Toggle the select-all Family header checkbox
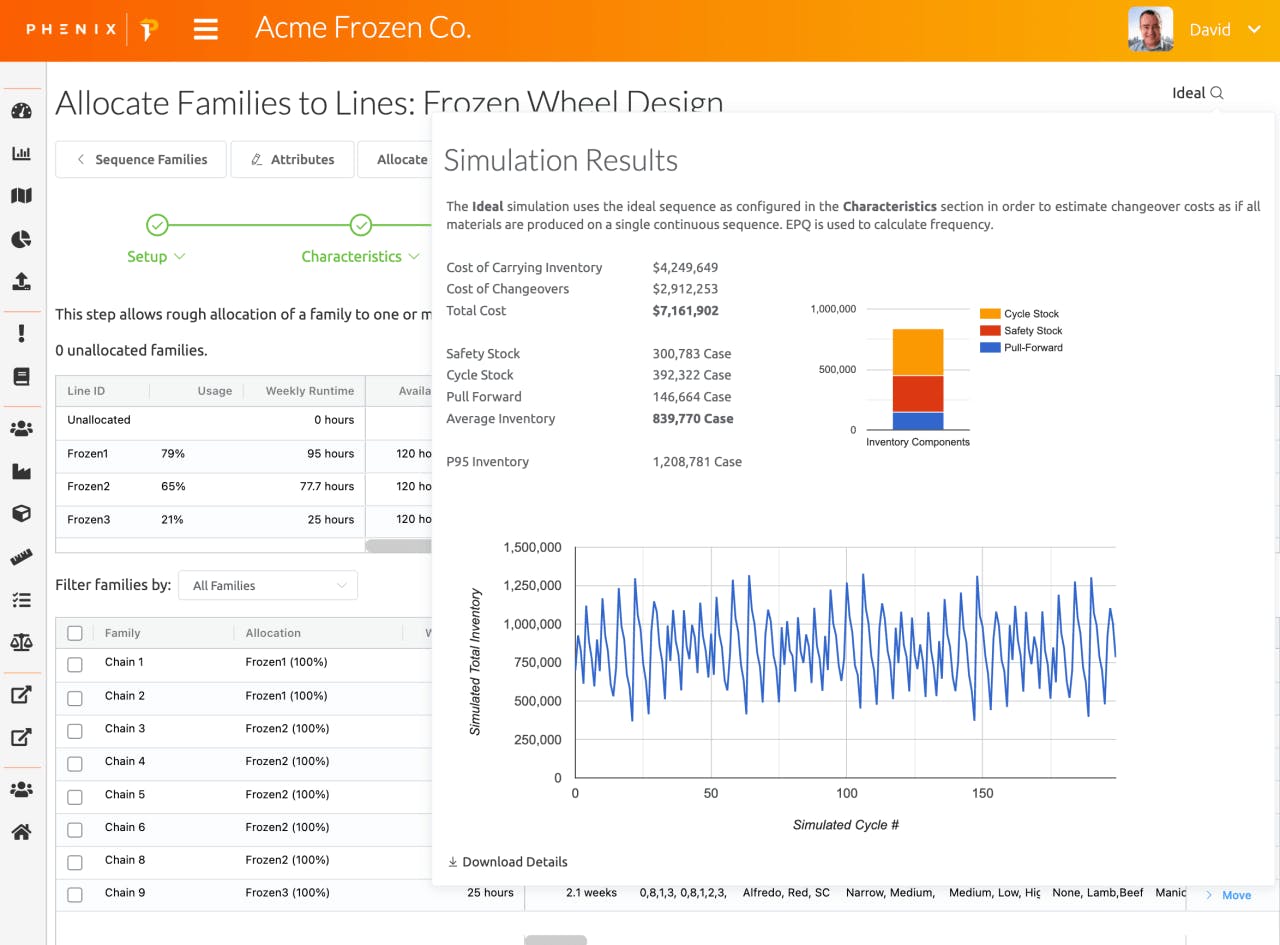1280x945 pixels. point(75,633)
